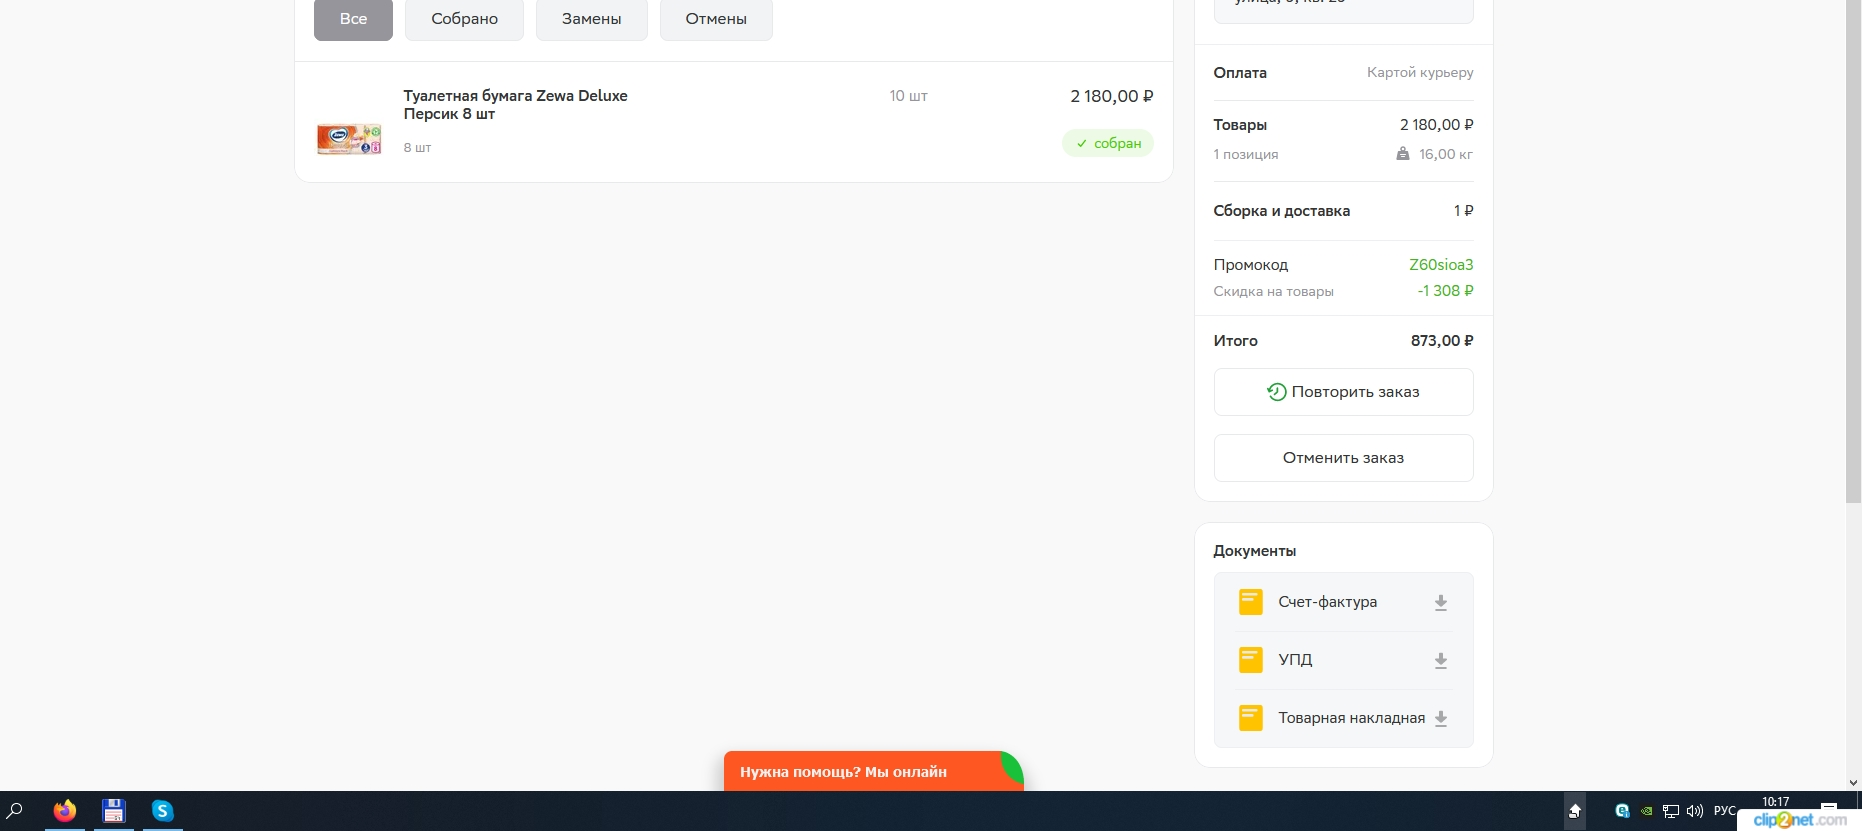Click the 1 позиция text
The height and width of the screenshot is (831, 1862).
(x=1245, y=154)
